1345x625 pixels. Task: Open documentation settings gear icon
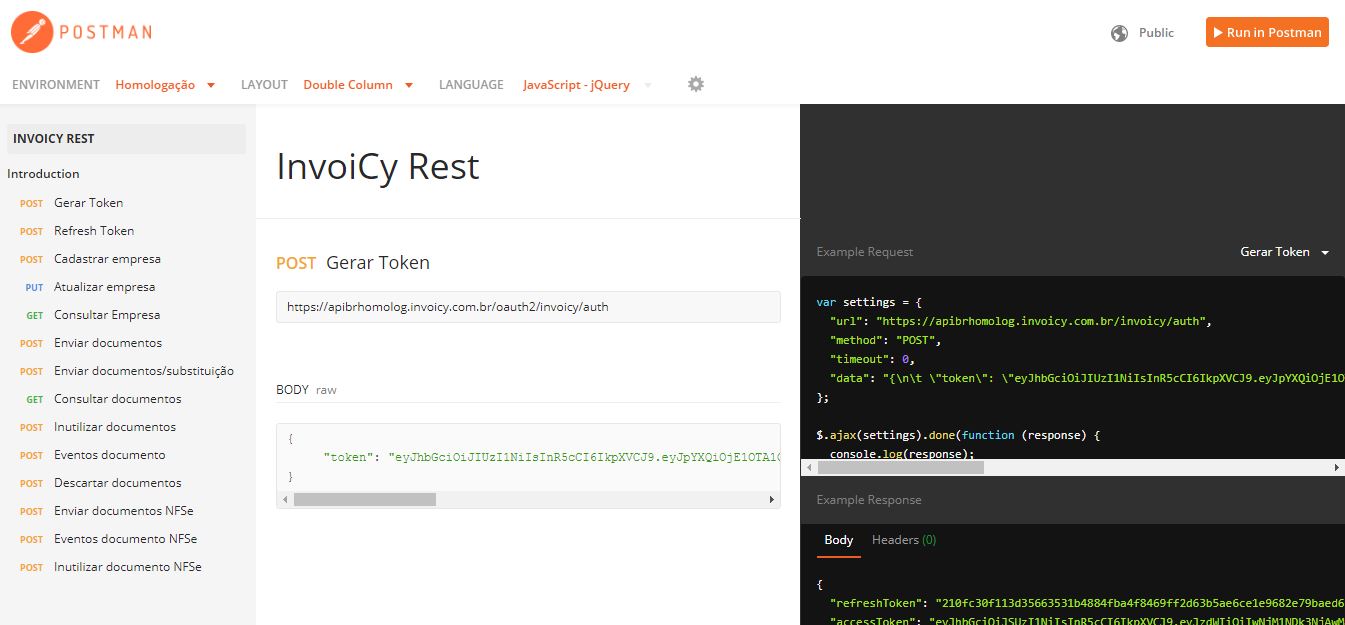[696, 85]
